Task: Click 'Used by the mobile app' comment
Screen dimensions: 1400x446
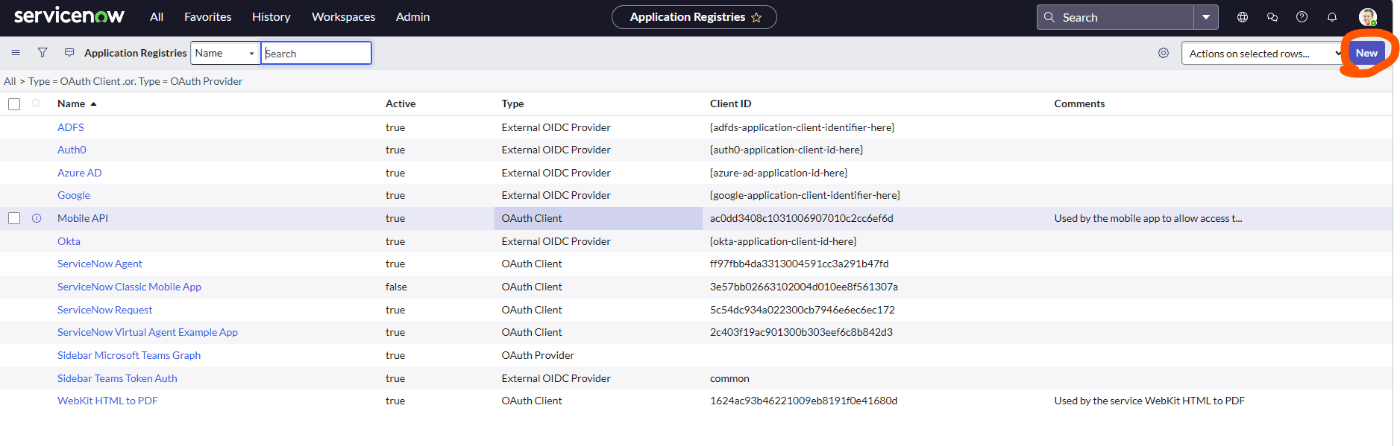Action: (x=1148, y=218)
